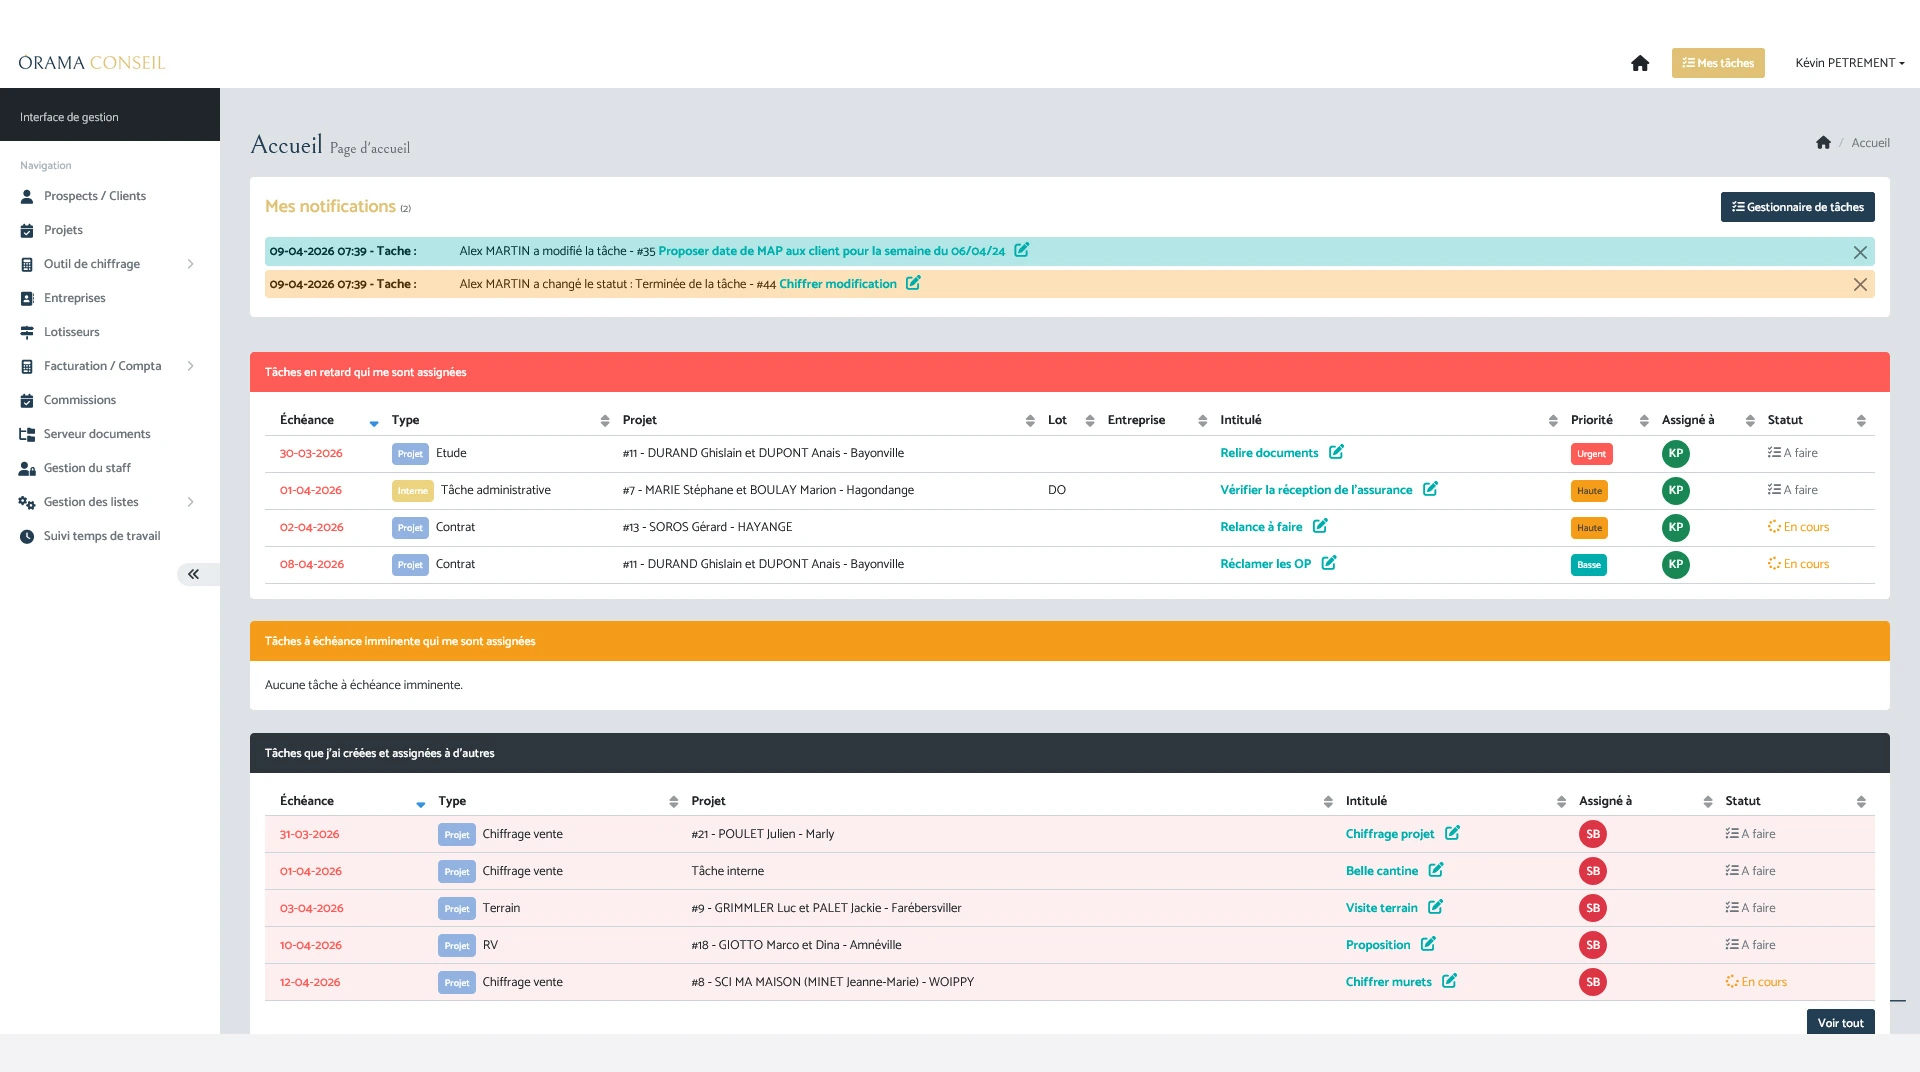Expand the Outil de chiffrage submenu
Viewport: 1920px width, 1072px height.
point(190,264)
